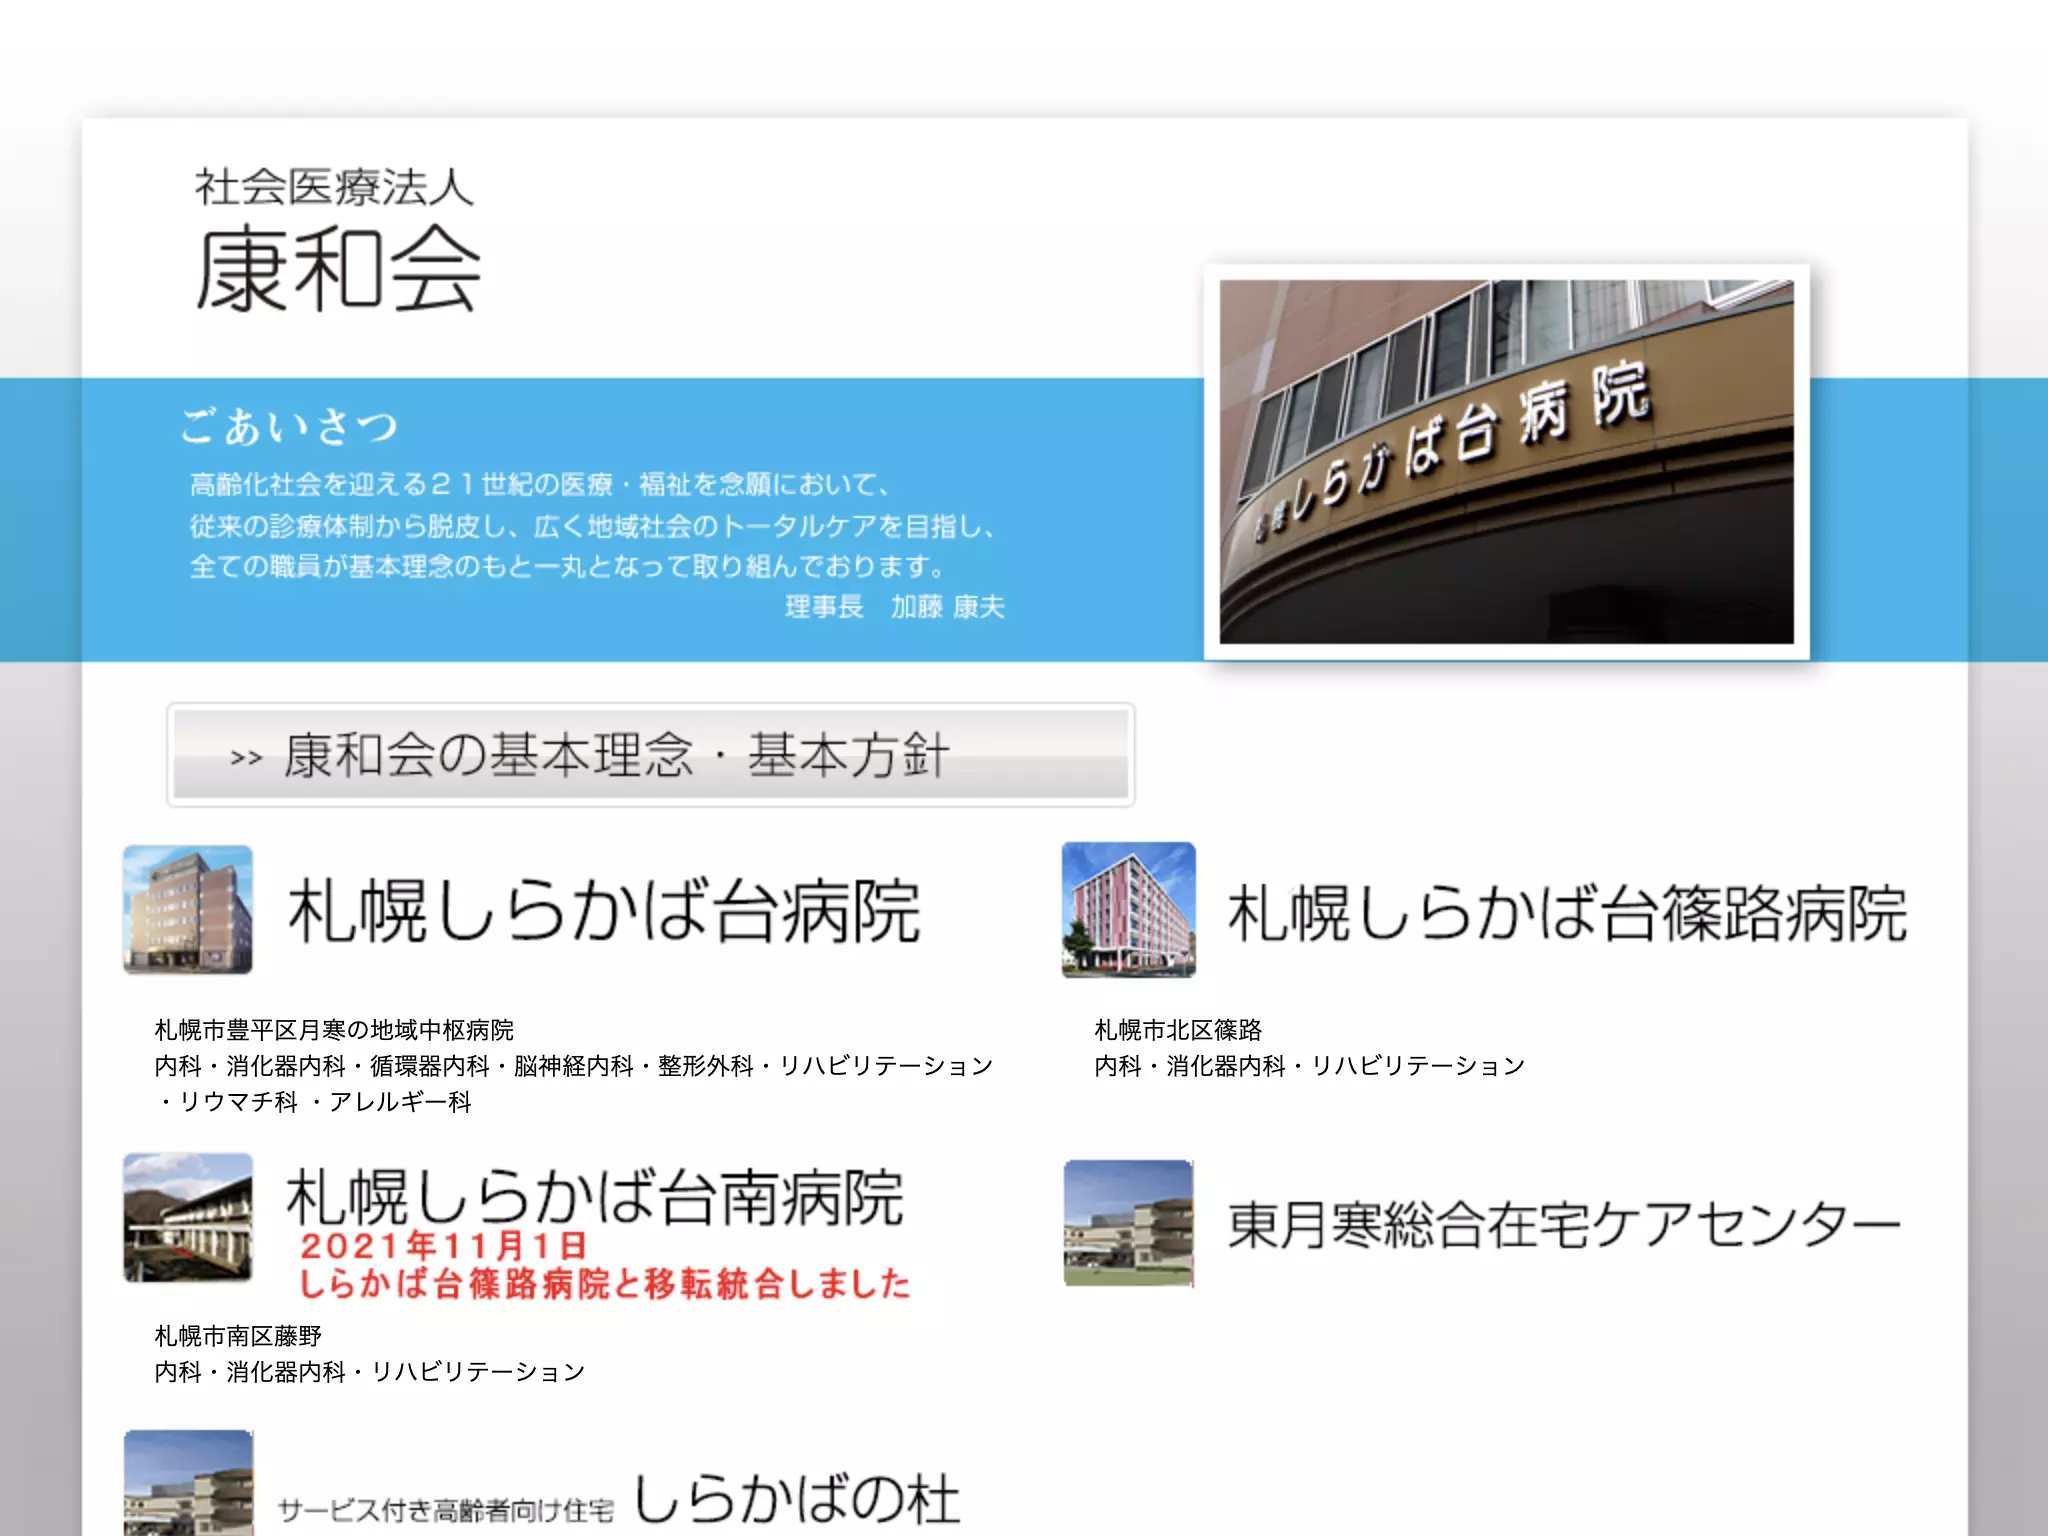This screenshot has width=2048, height=1536.
Task: Click the 全ての職員が基本理念のもと greeting line
Action: coord(567,566)
